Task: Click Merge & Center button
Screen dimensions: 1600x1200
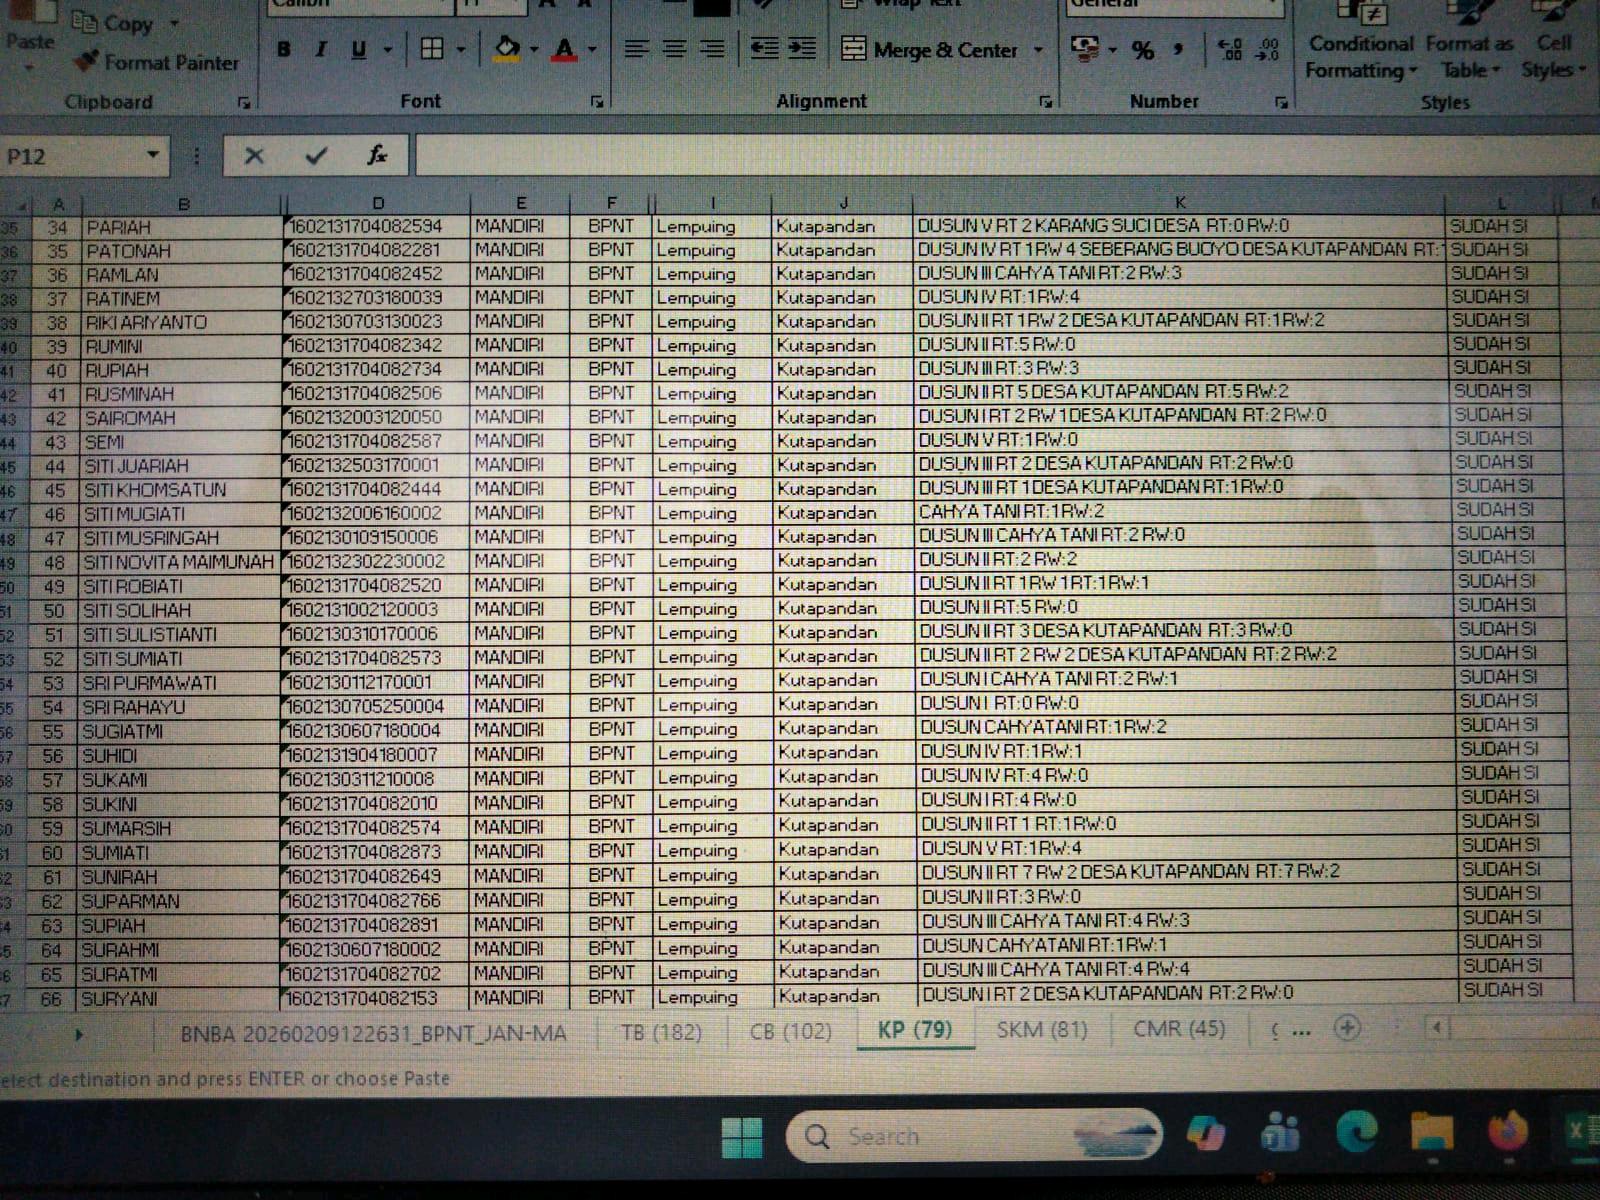Action: coord(930,49)
